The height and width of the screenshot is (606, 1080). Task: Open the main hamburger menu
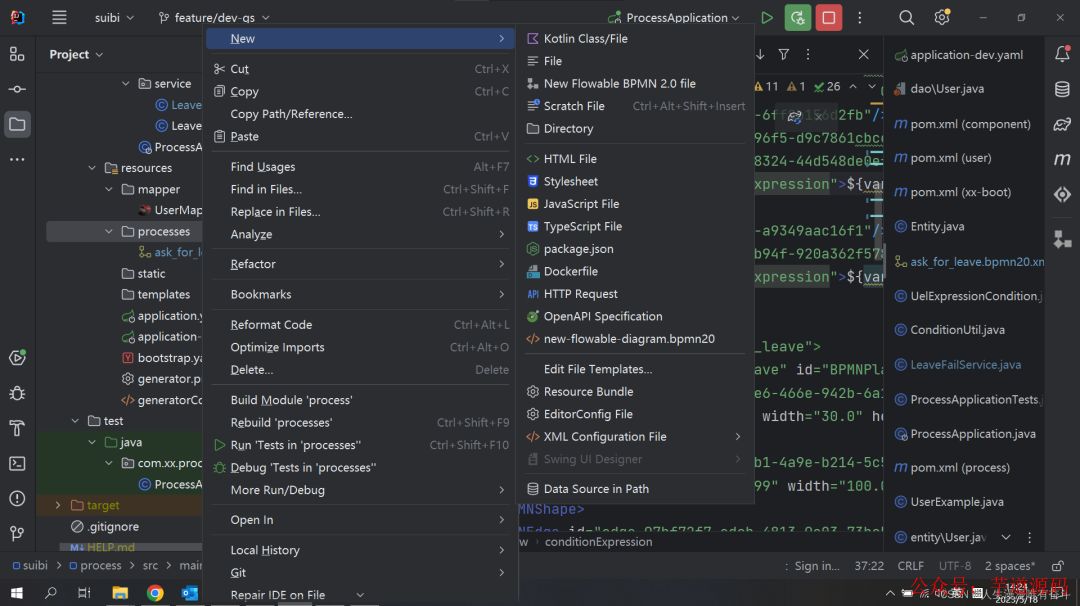[x=59, y=17]
